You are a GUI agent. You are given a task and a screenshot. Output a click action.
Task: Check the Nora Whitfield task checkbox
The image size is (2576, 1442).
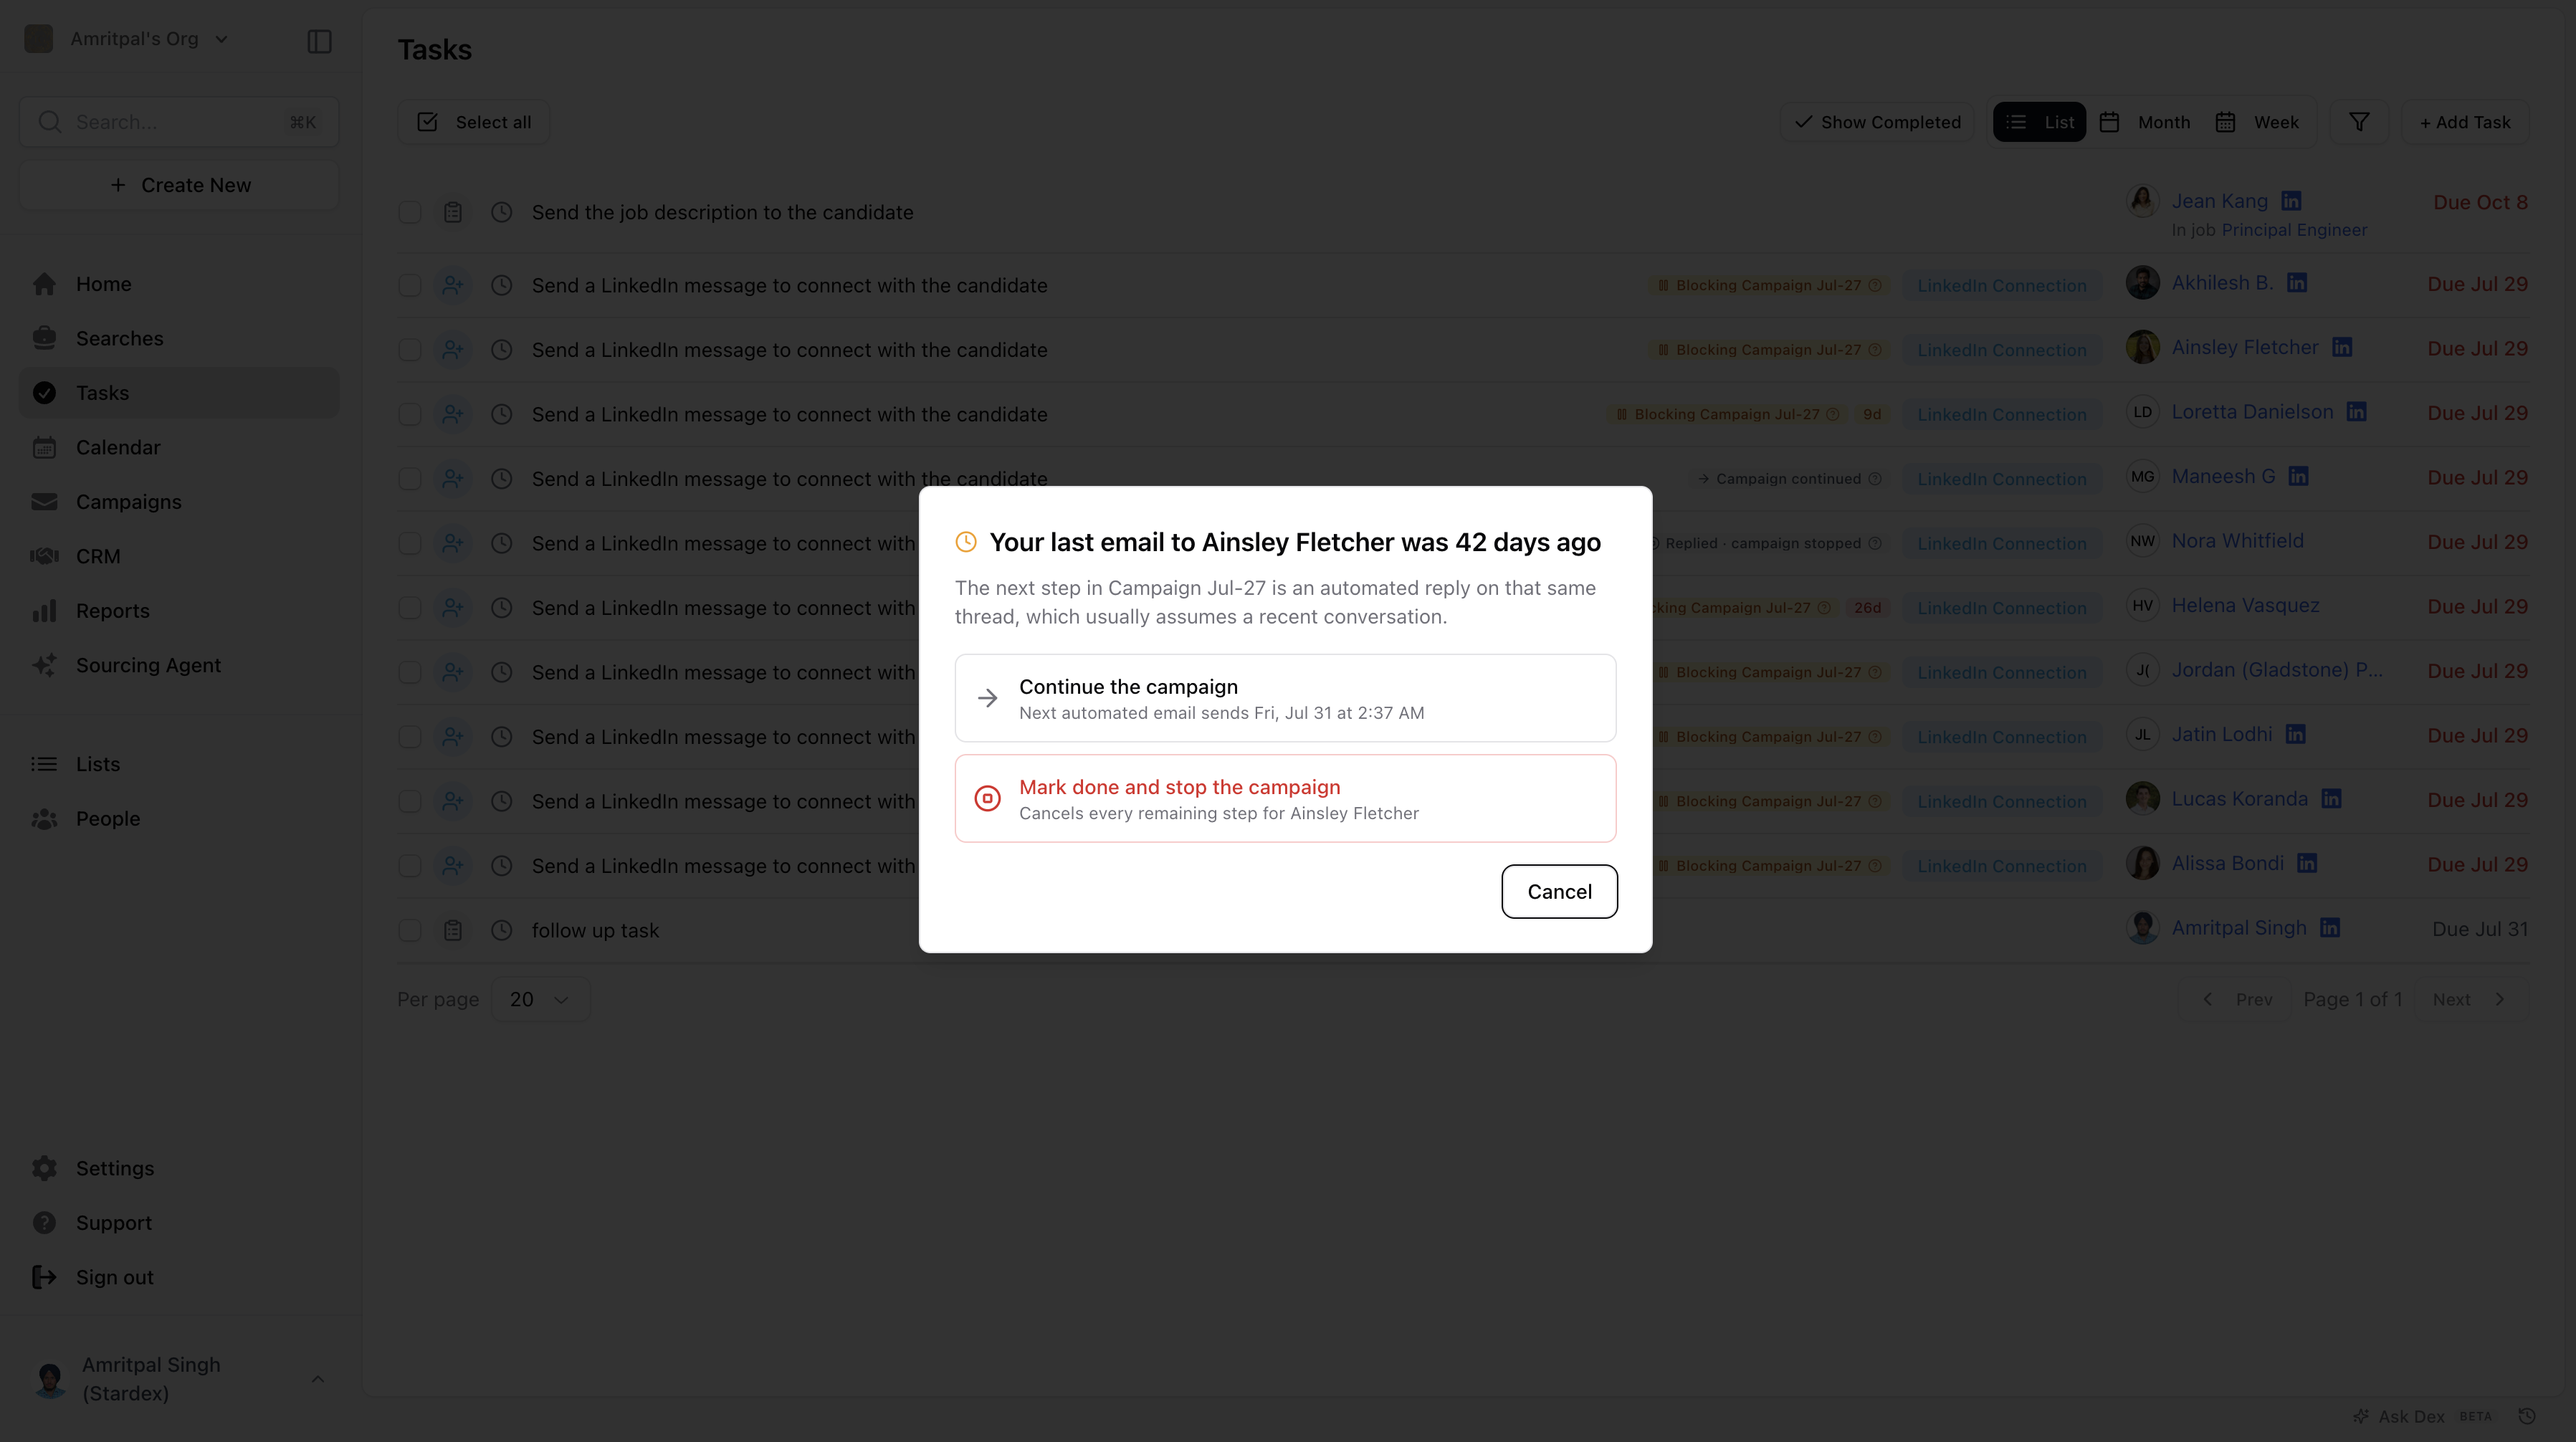click(x=410, y=543)
